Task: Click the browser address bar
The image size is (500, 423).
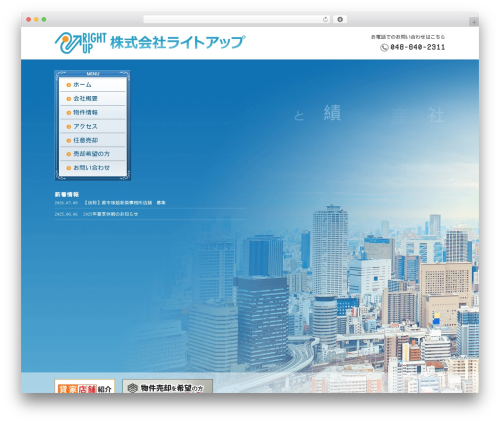Action: click(236, 20)
